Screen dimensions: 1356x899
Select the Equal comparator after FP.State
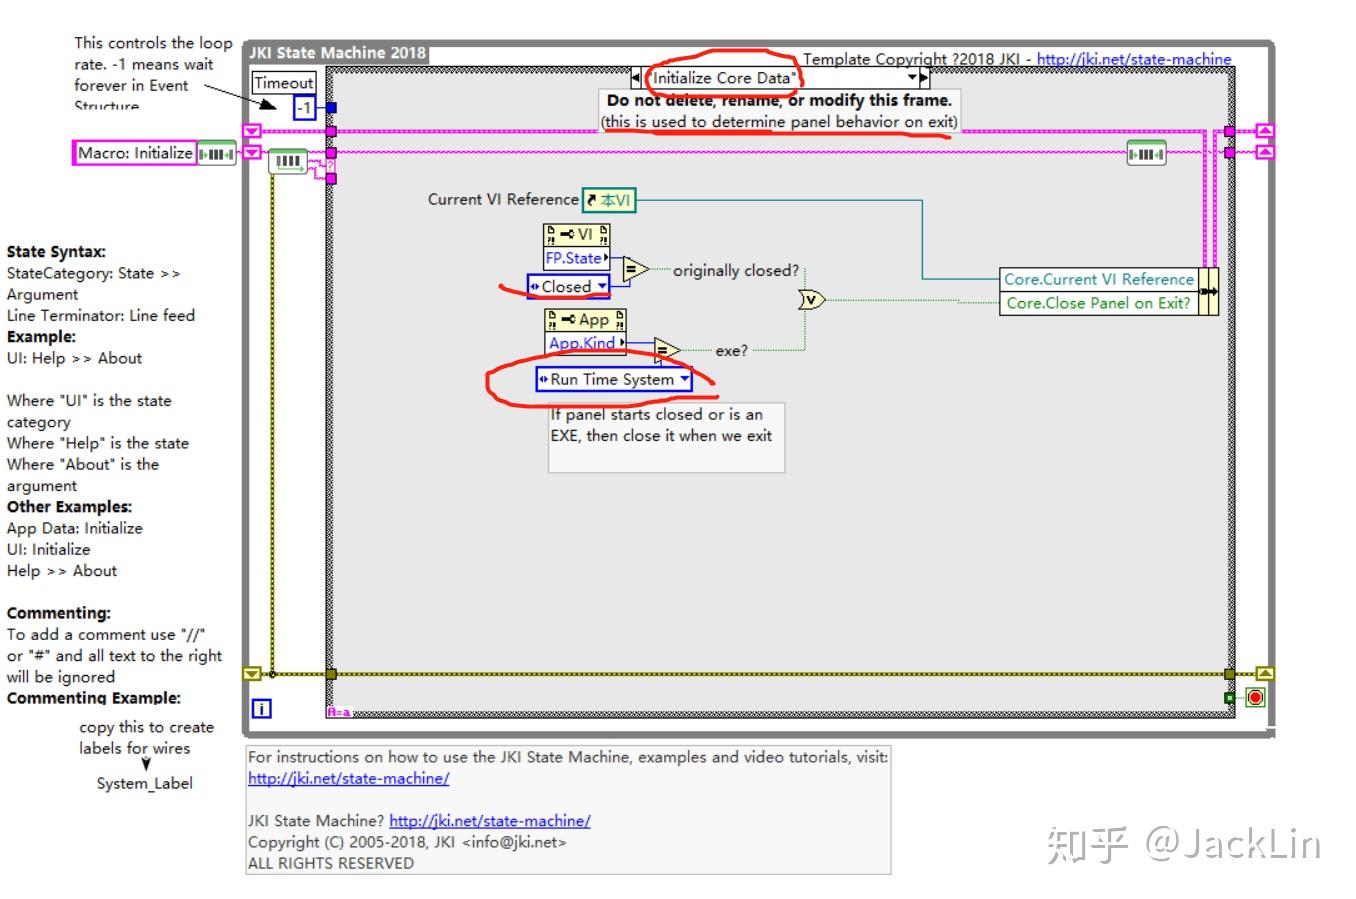click(x=635, y=269)
